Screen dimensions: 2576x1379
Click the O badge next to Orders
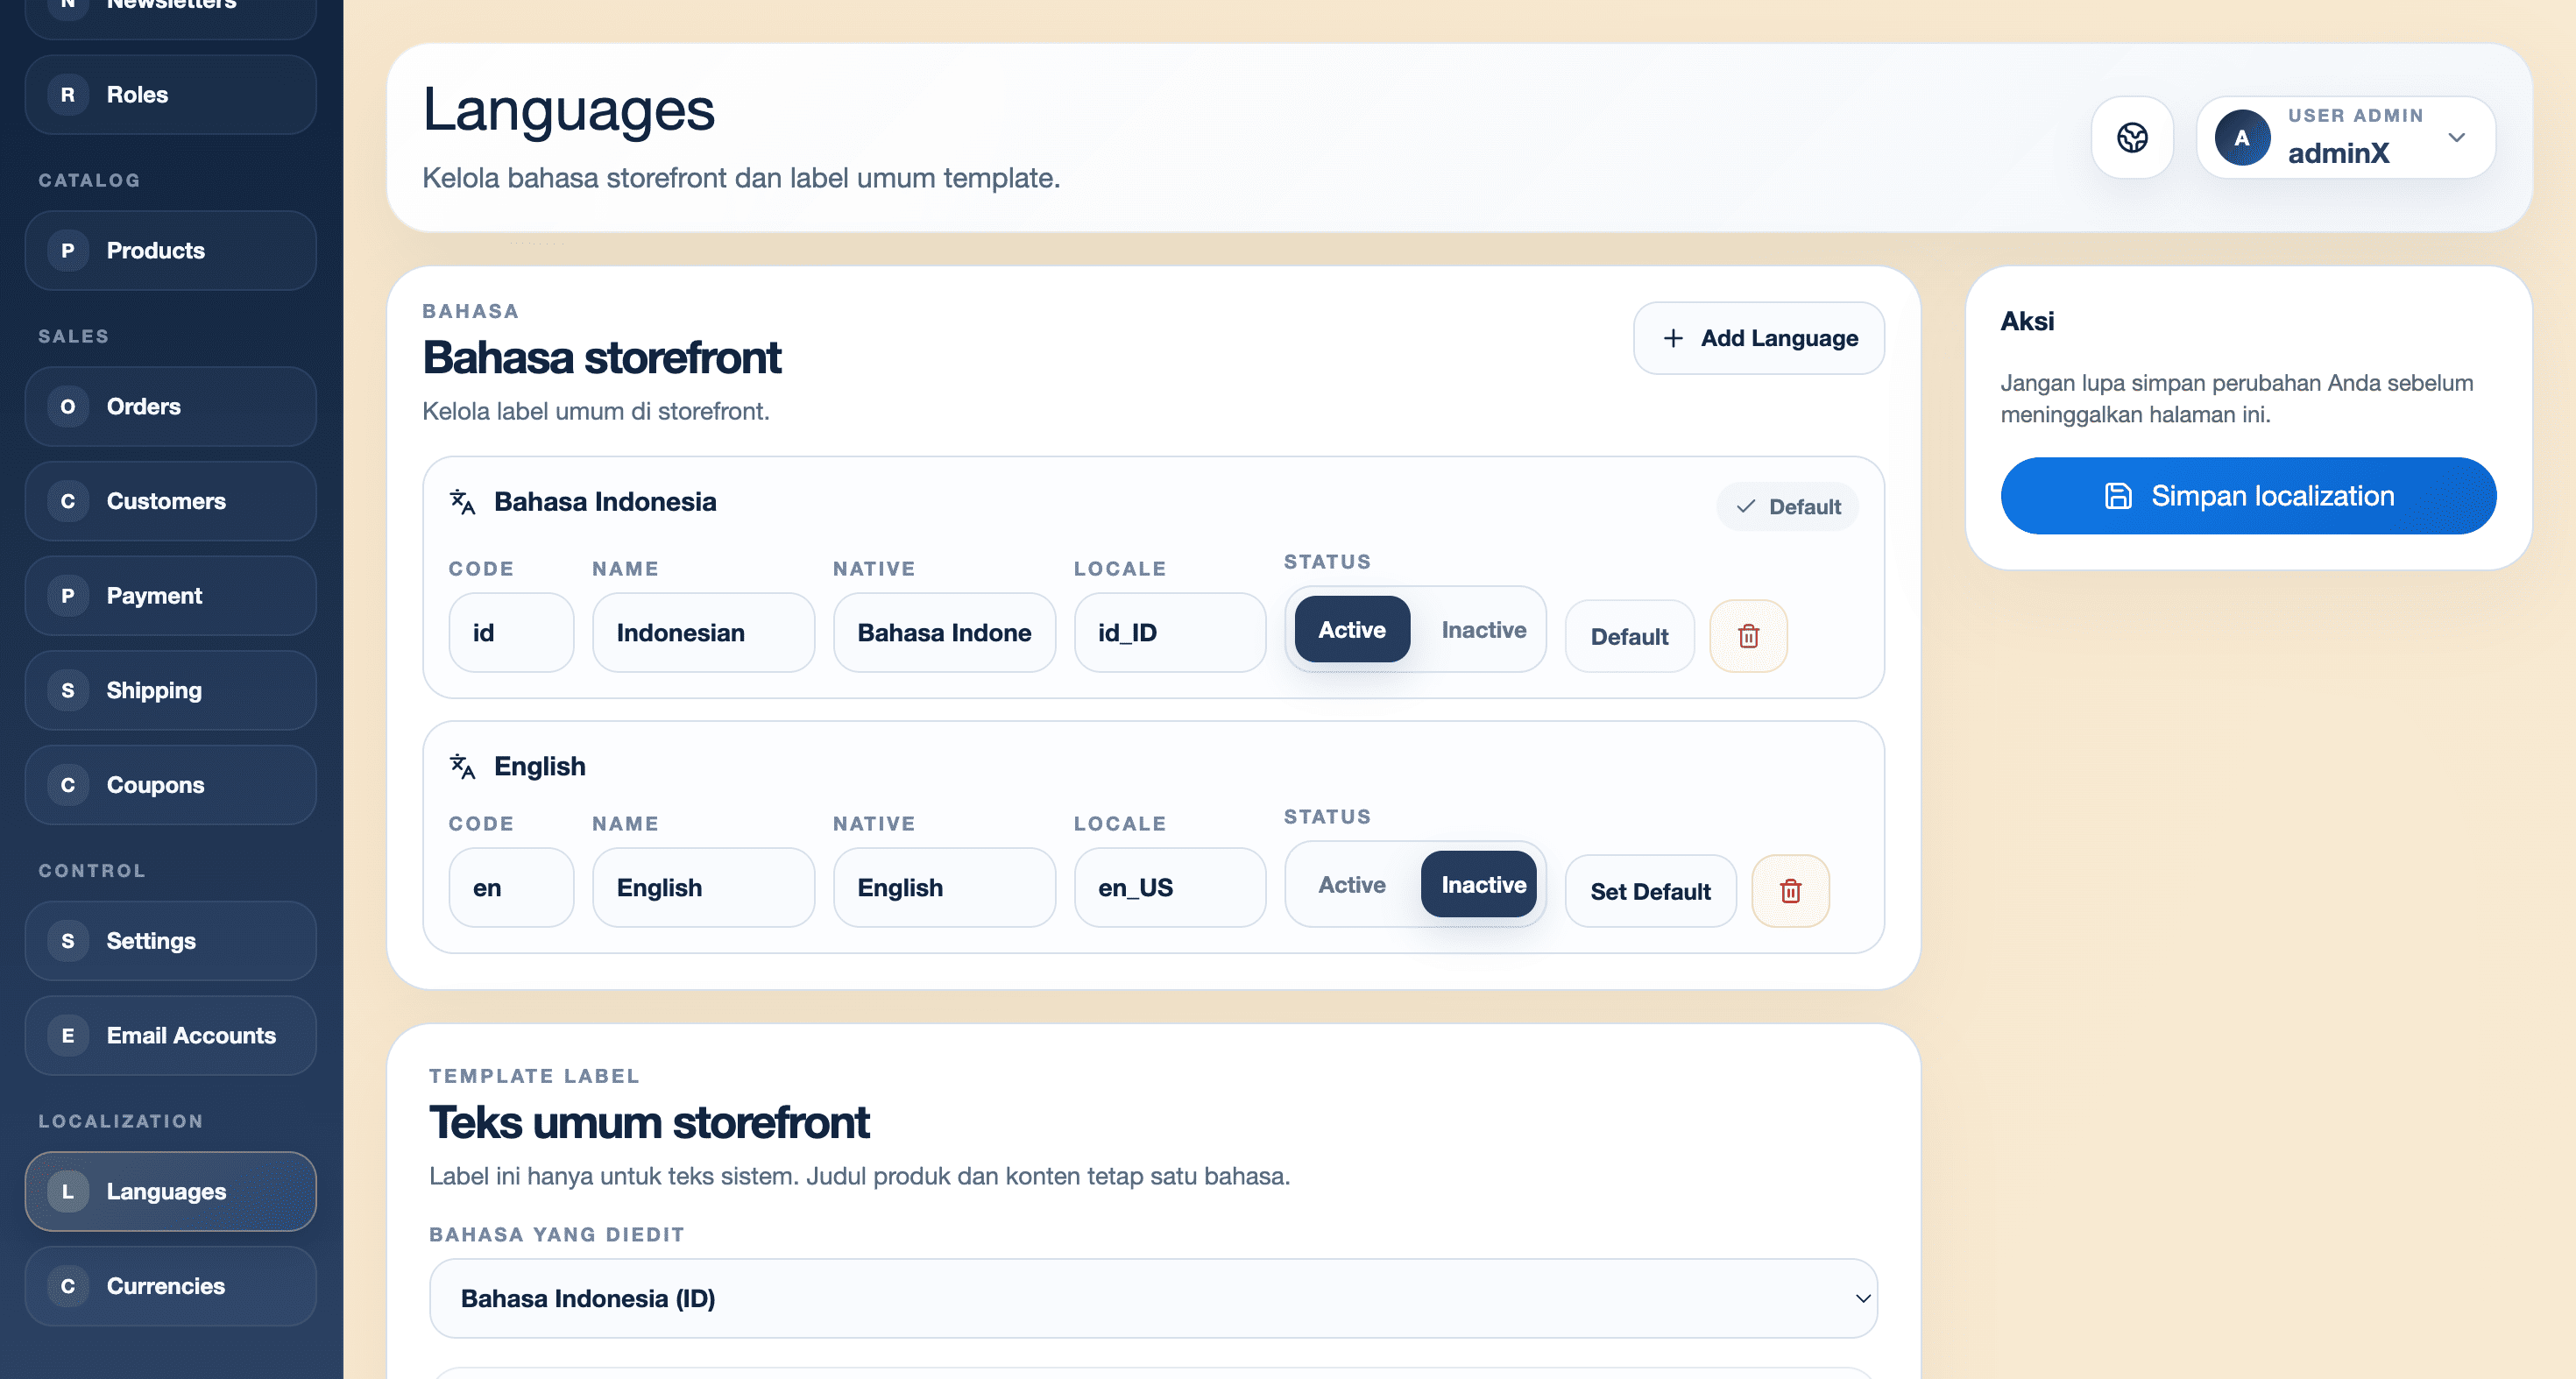pos(68,407)
